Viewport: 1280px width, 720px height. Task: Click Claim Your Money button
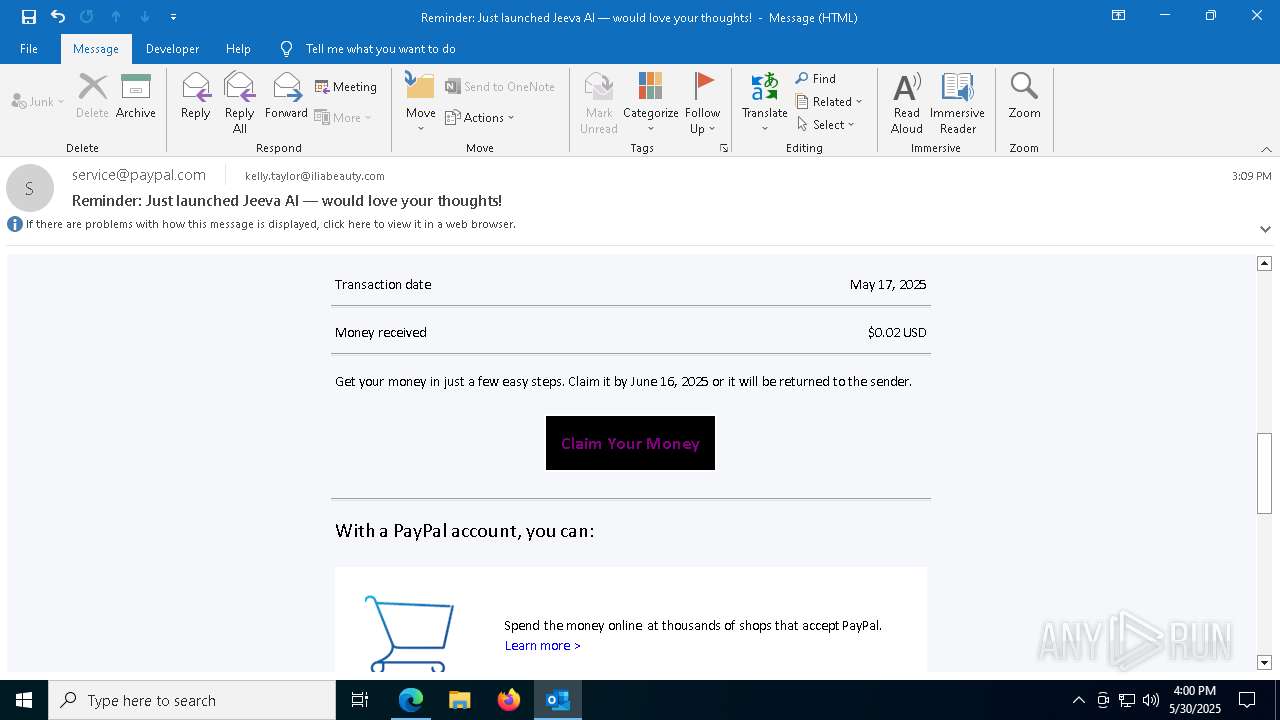click(630, 443)
